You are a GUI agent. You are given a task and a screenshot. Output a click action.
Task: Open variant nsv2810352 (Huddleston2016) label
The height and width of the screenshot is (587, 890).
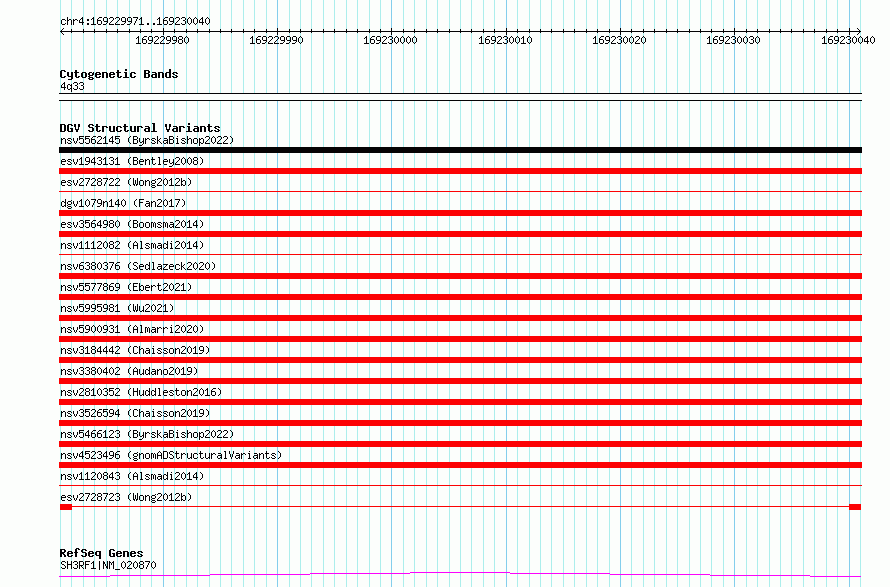141,392
